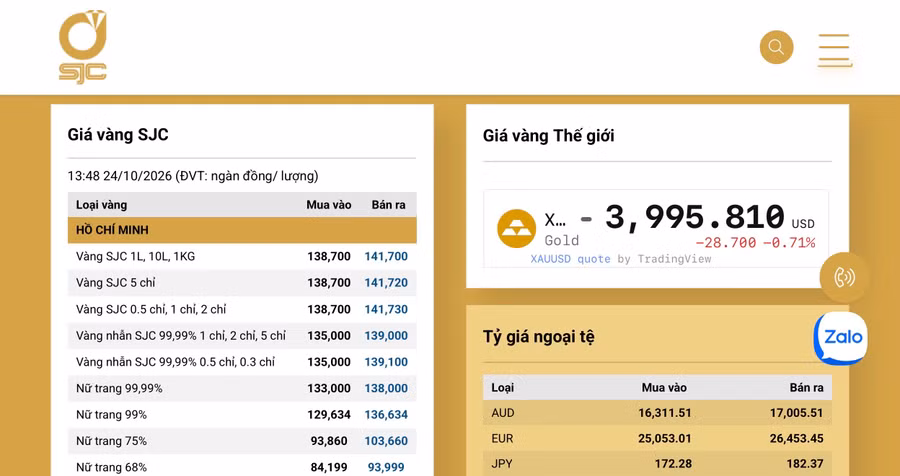
Task: Click sell price 103,660
Action: [386, 442]
